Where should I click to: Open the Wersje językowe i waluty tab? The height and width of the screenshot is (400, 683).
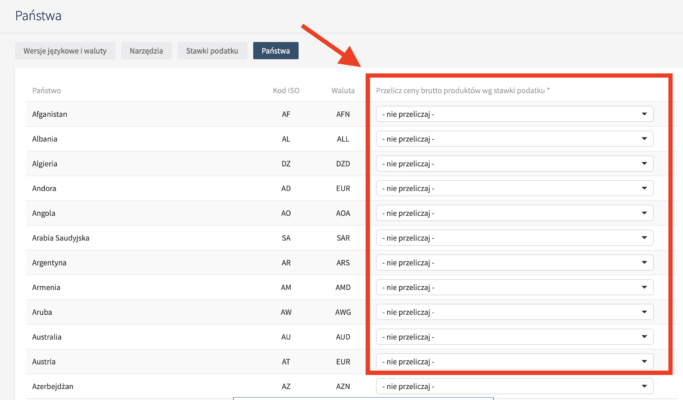click(66, 50)
